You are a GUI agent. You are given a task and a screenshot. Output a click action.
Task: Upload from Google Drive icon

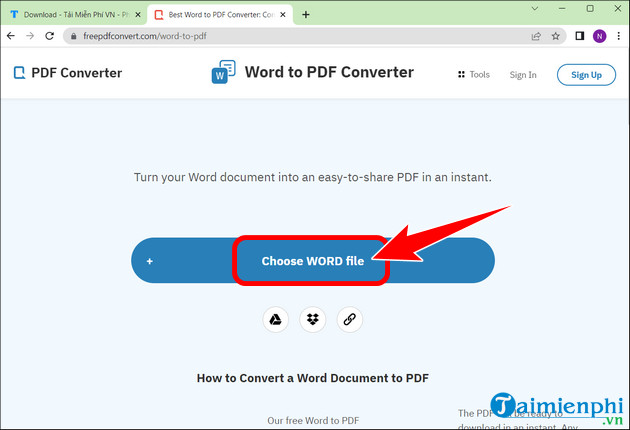pos(275,320)
